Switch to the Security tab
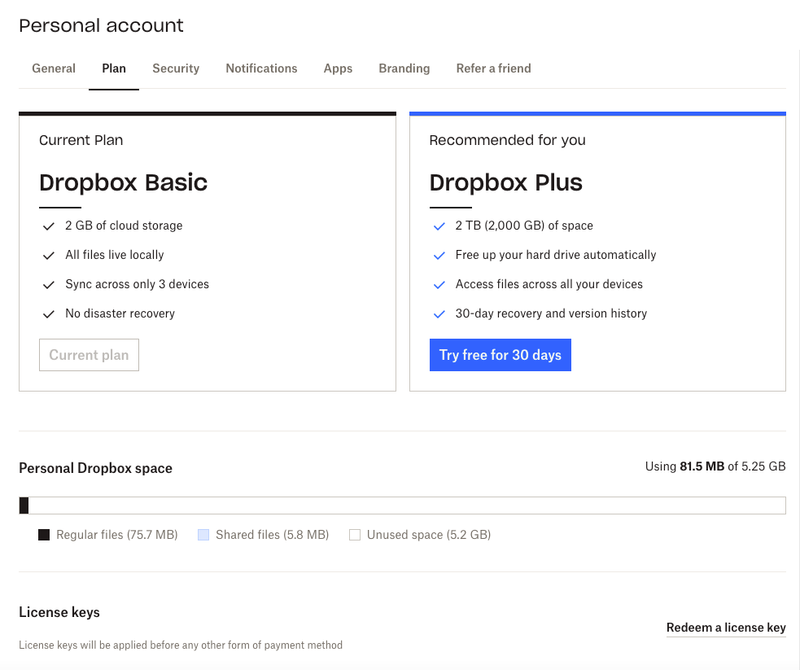Viewport: 800px width, 670px height. click(x=176, y=69)
